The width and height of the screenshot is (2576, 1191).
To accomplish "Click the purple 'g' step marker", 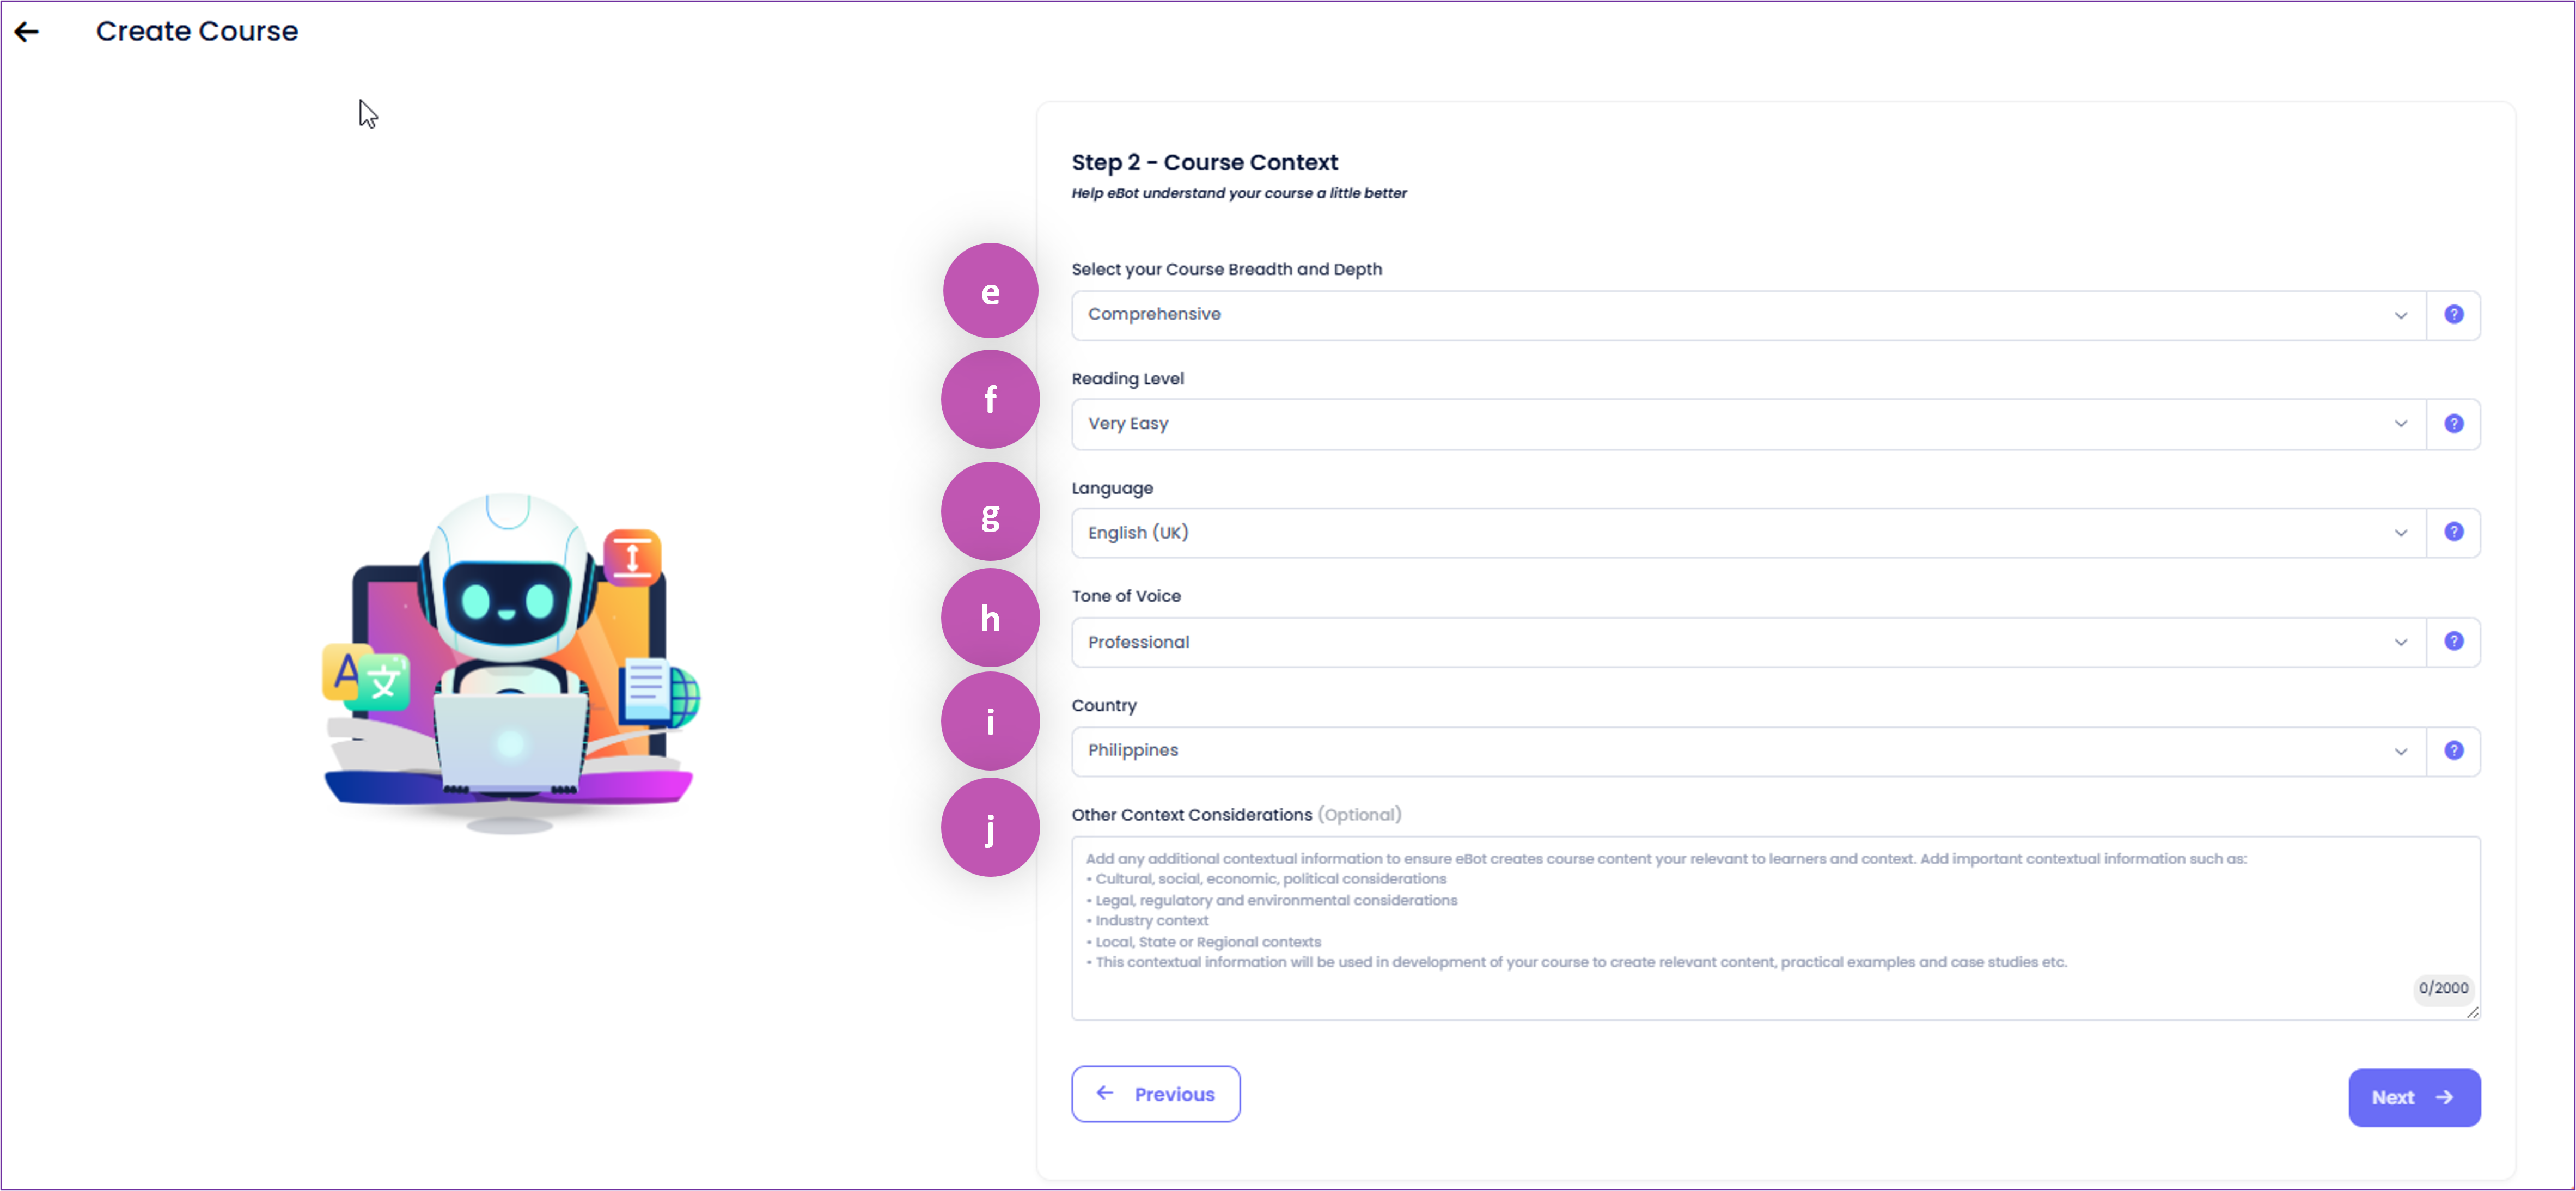I will click(990, 513).
